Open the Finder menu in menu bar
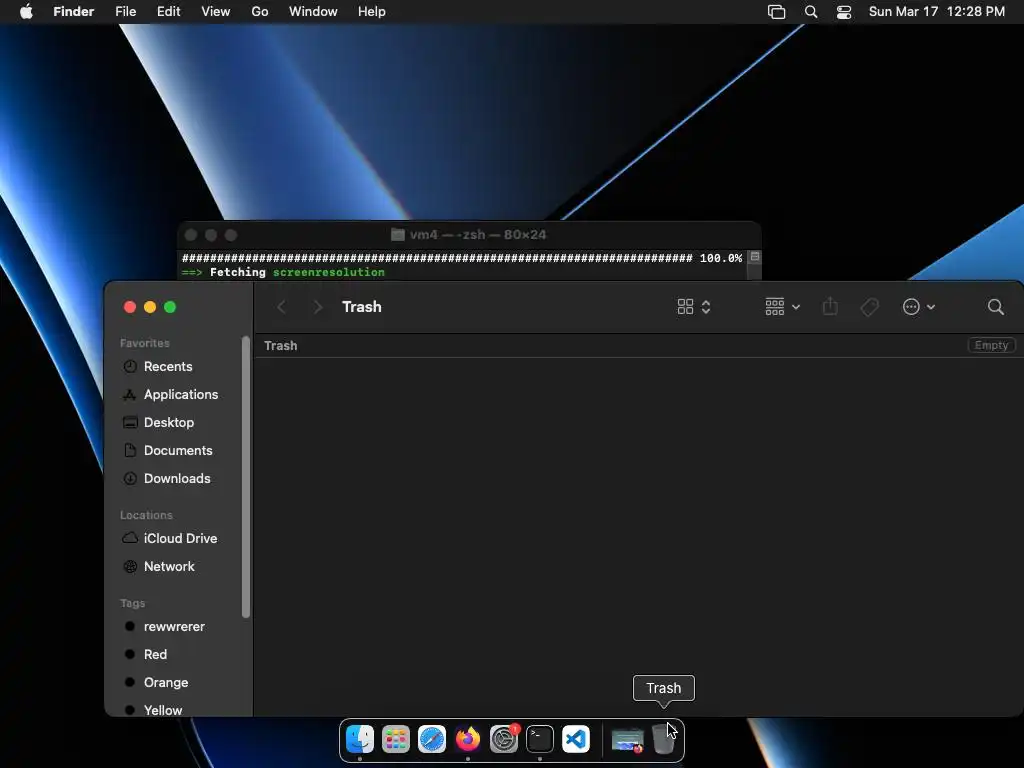This screenshot has width=1024, height=768. point(73,12)
